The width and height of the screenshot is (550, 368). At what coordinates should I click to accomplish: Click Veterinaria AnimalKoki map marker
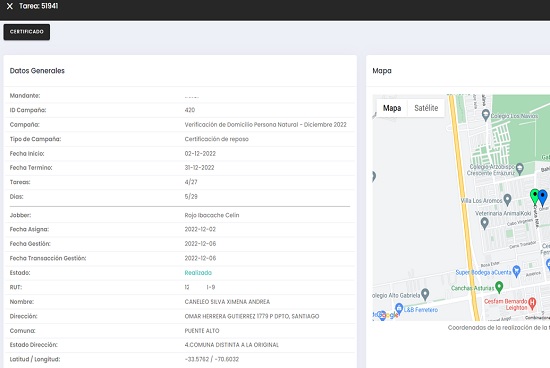(x=484, y=223)
